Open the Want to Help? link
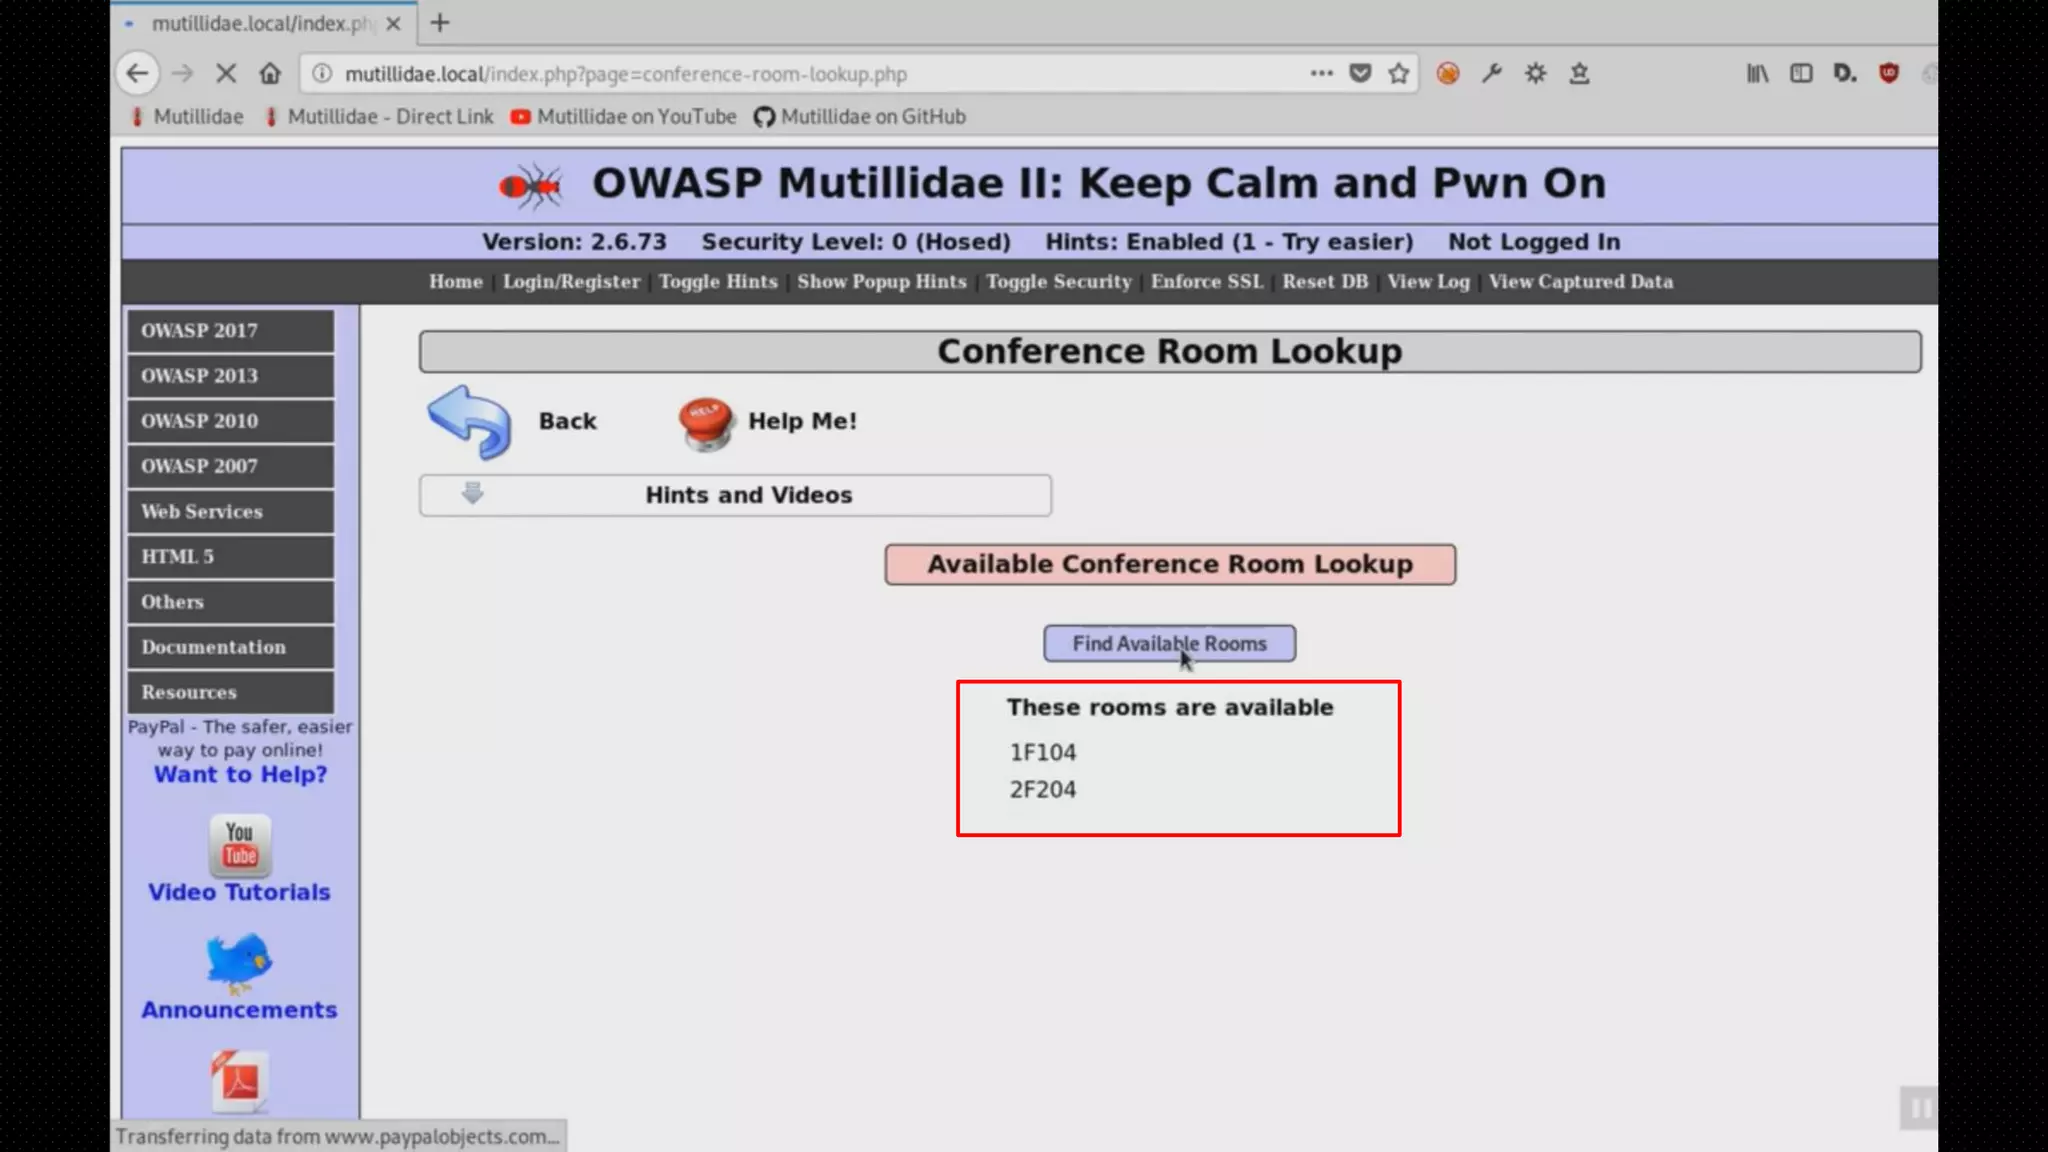Viewport: 2048px width, 1152px height. 240,775
